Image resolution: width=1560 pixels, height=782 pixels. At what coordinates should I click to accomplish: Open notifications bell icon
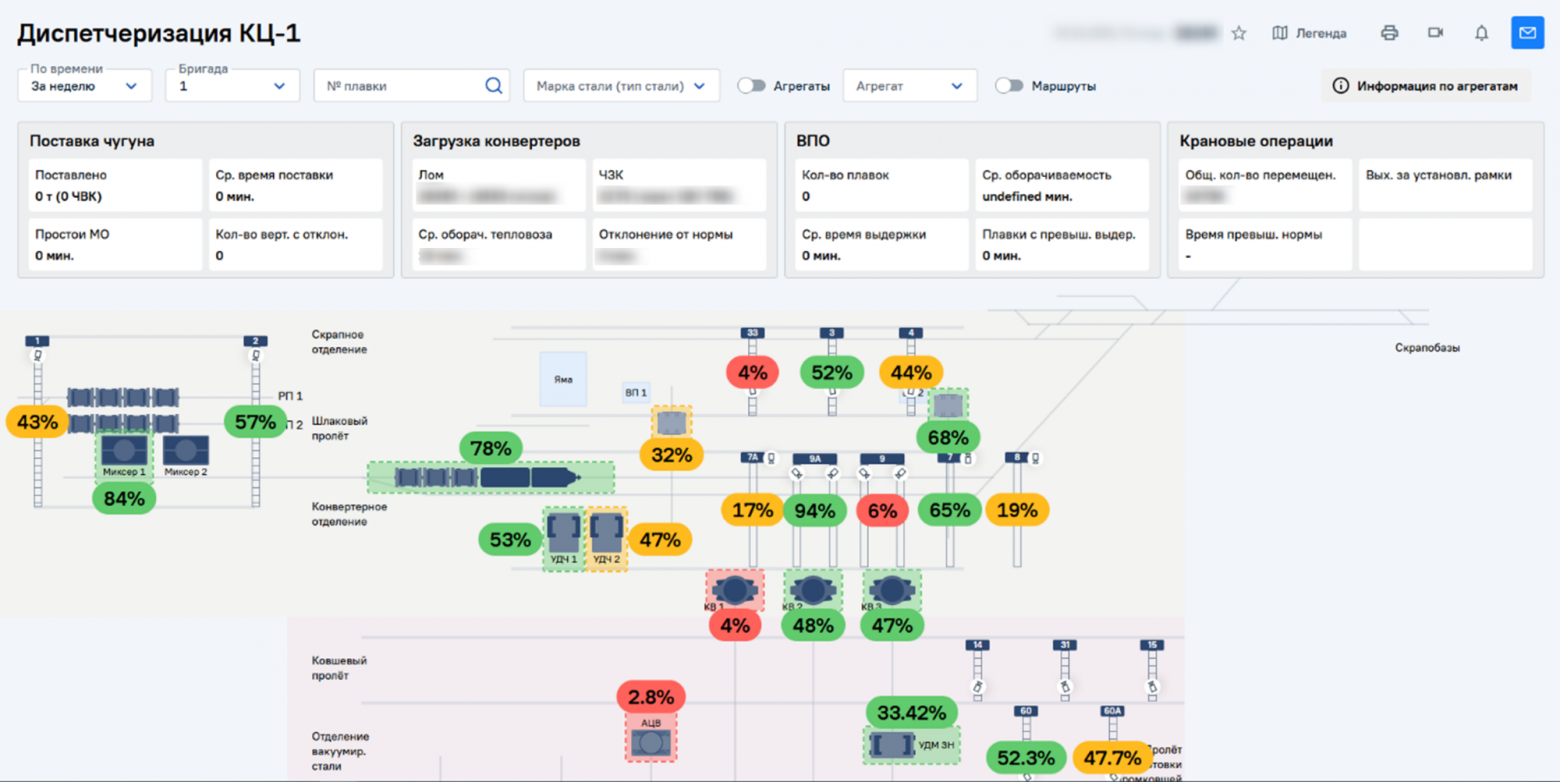click(x=1481, y=33)
